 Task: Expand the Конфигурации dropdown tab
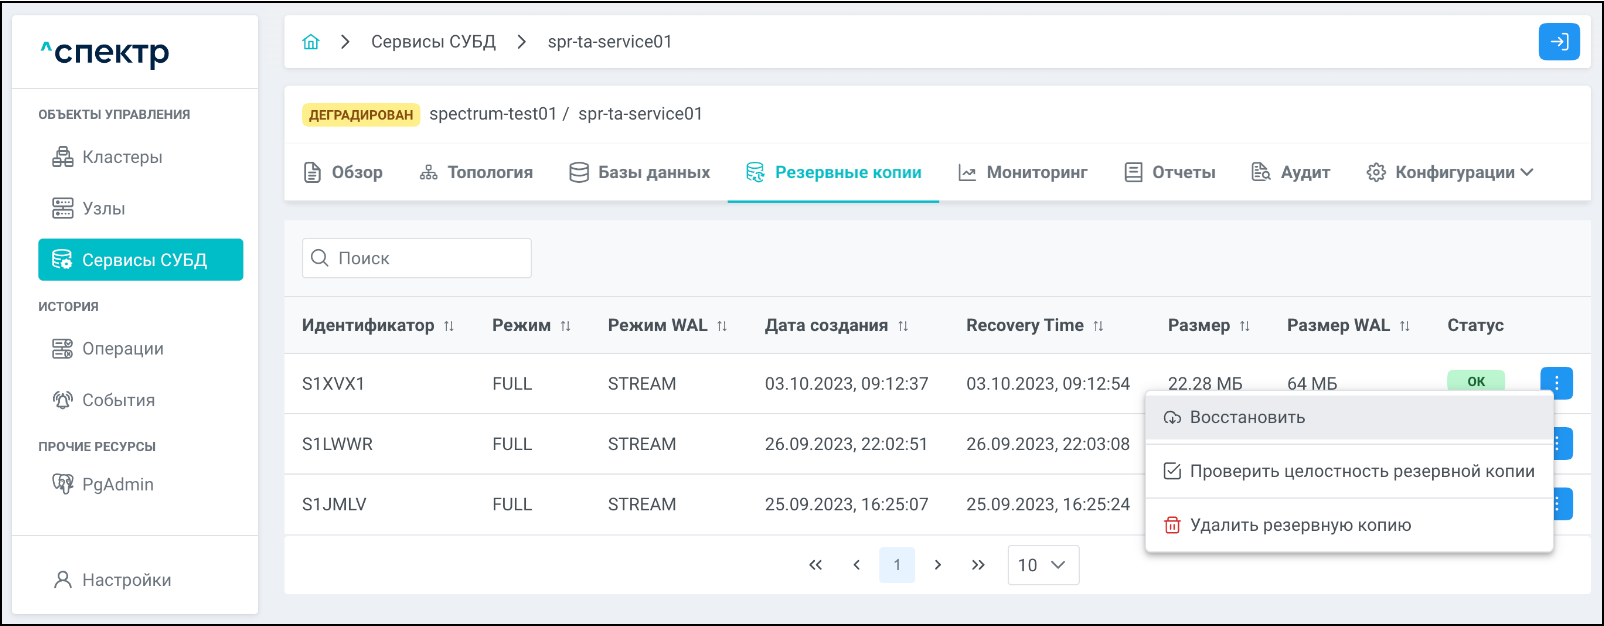tap(1450, 172)
